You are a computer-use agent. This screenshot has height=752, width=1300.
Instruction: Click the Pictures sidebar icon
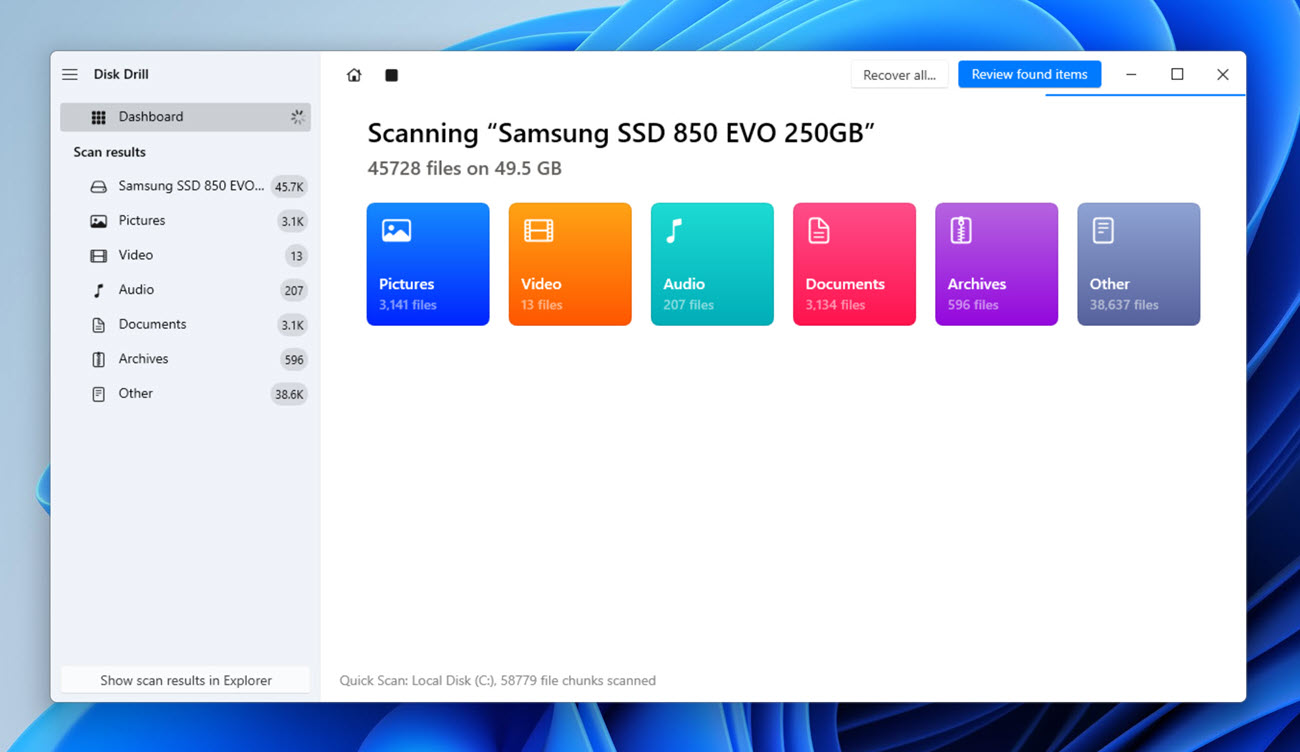tap(98, 221)
